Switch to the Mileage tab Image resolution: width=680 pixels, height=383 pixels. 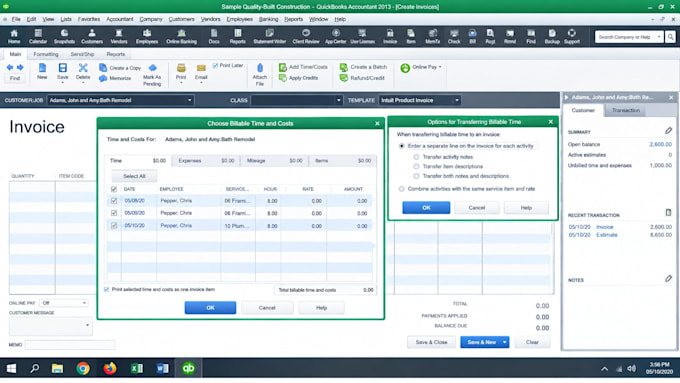[275, 160]
